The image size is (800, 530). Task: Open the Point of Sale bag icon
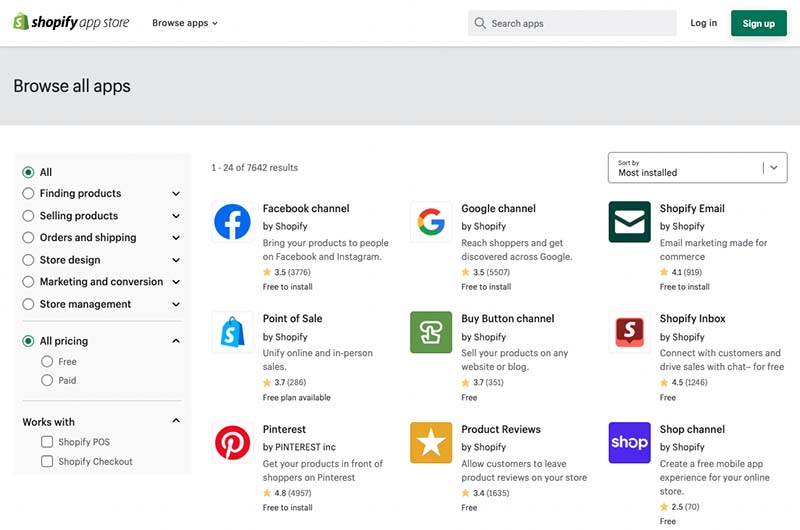(232, 332)
